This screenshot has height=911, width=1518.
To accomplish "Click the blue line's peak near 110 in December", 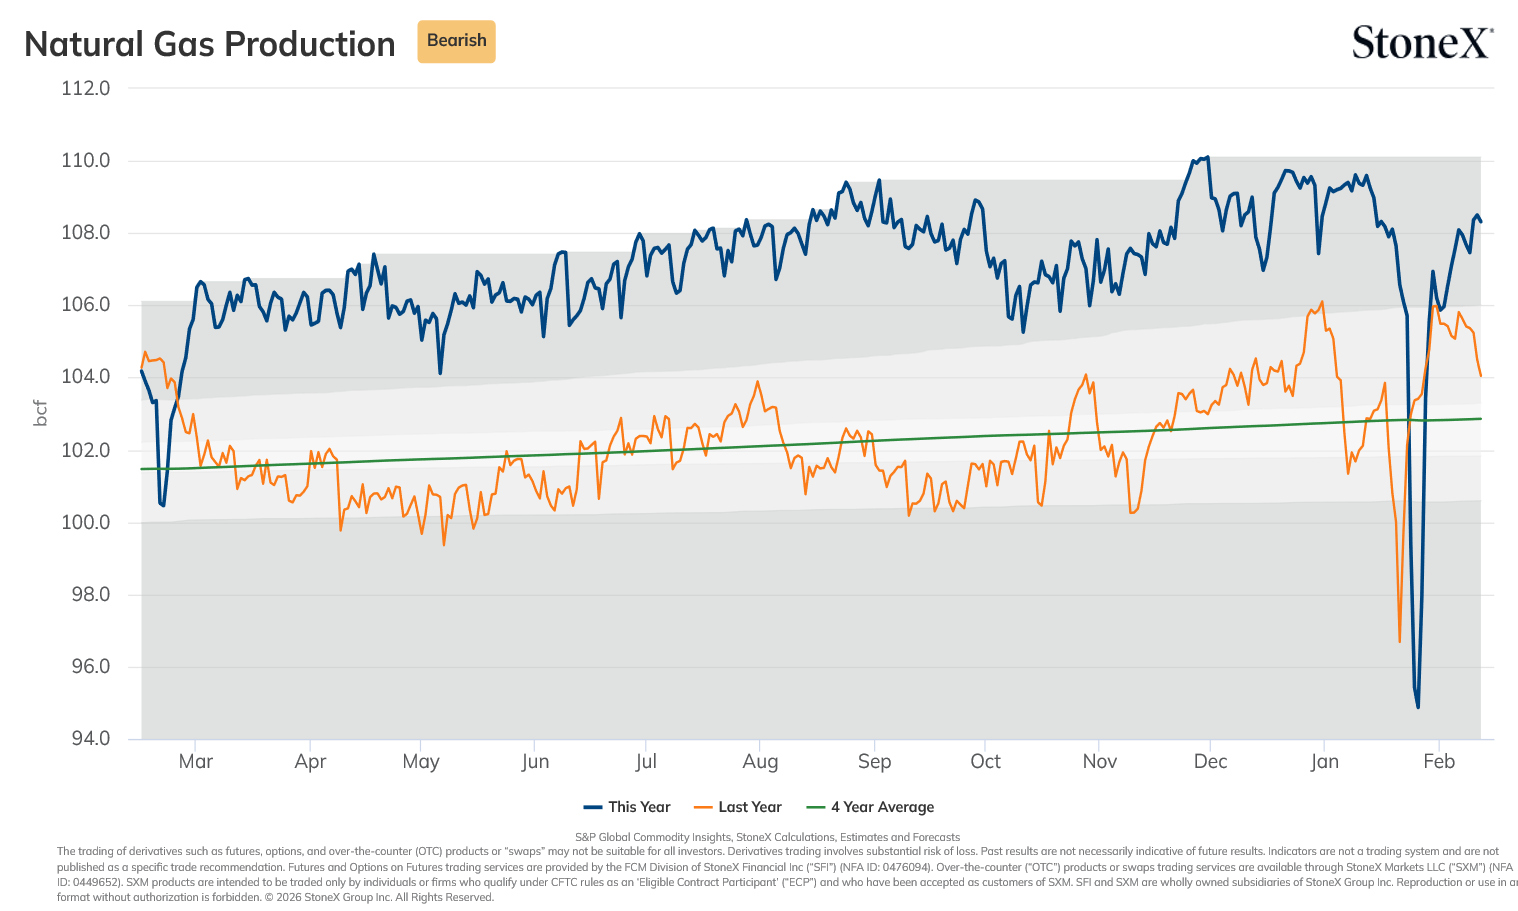I will click(1208, 157).
